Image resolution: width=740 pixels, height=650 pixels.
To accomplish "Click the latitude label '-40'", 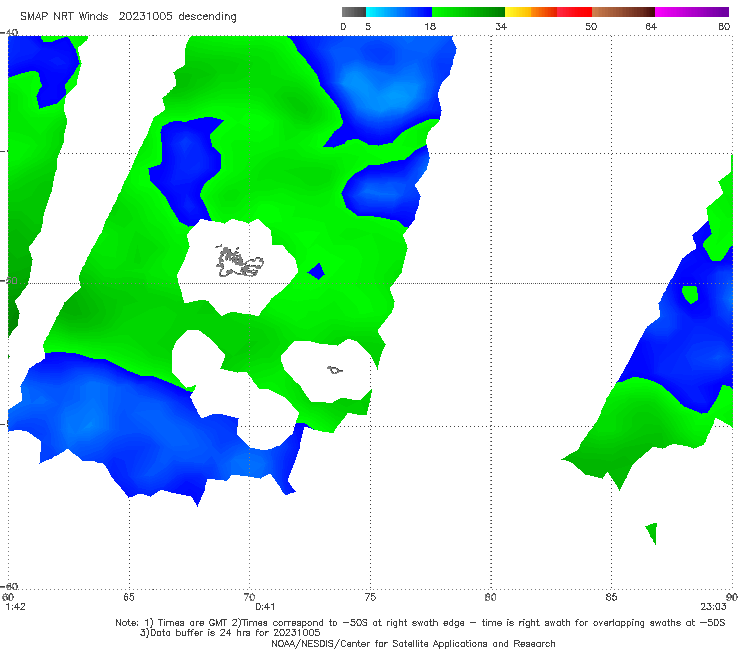I will [x=9, y=33].
